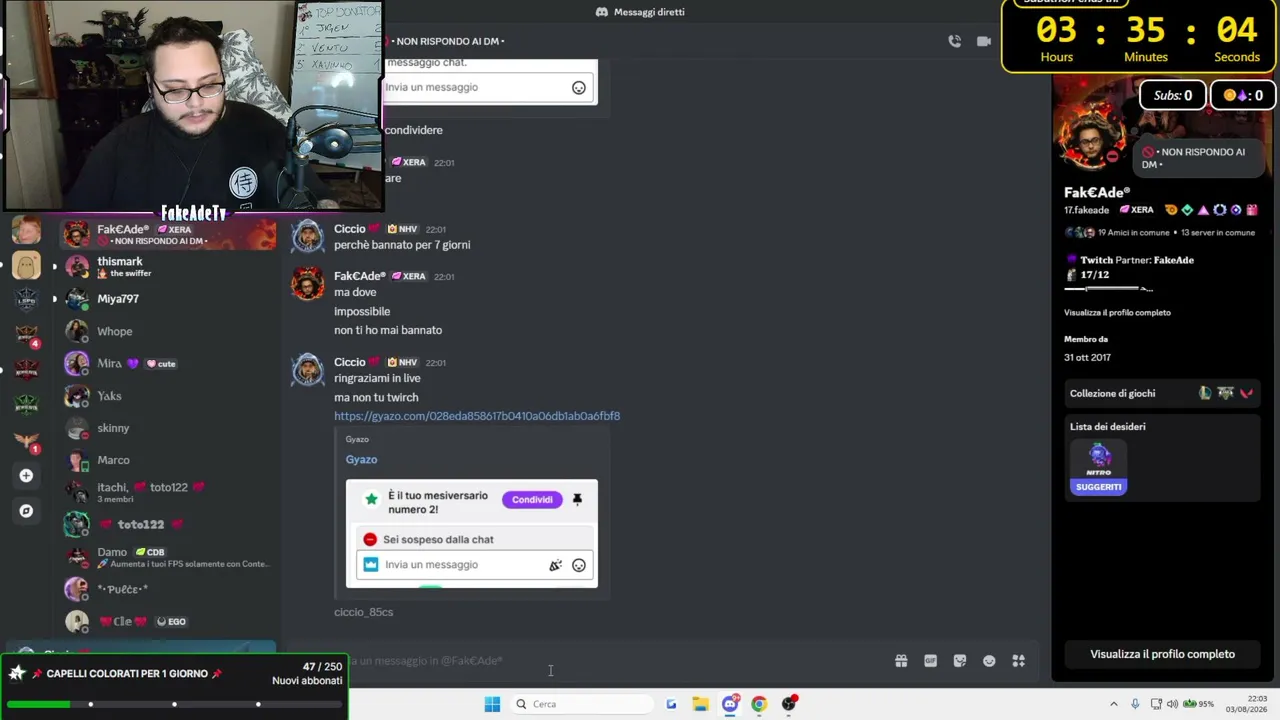Open the server discovery compass icon
The height and width of the screenshot is (720, 1280).
click(27, 511)
